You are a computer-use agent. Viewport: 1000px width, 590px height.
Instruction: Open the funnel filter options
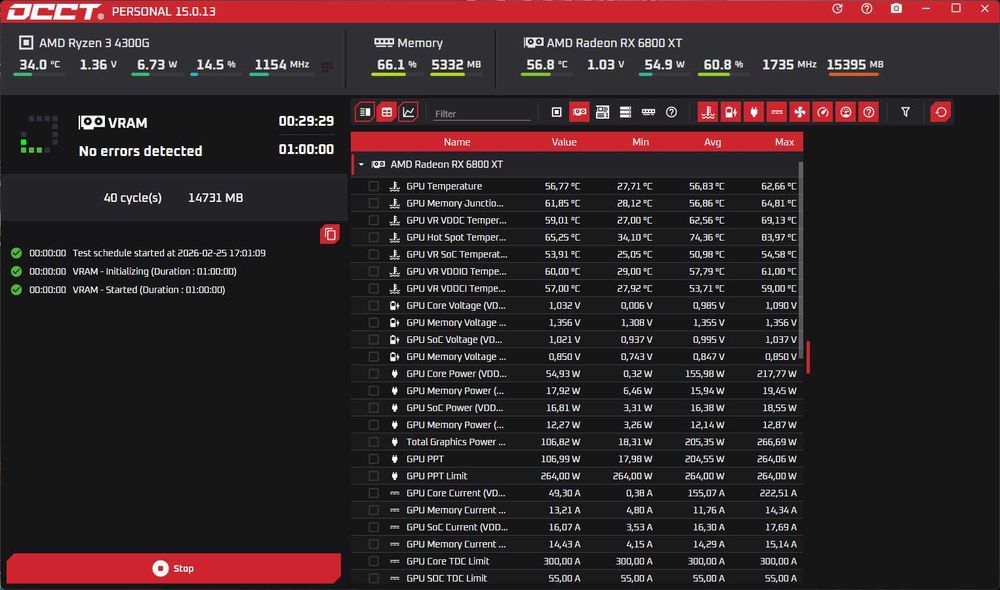pos(905,112)
